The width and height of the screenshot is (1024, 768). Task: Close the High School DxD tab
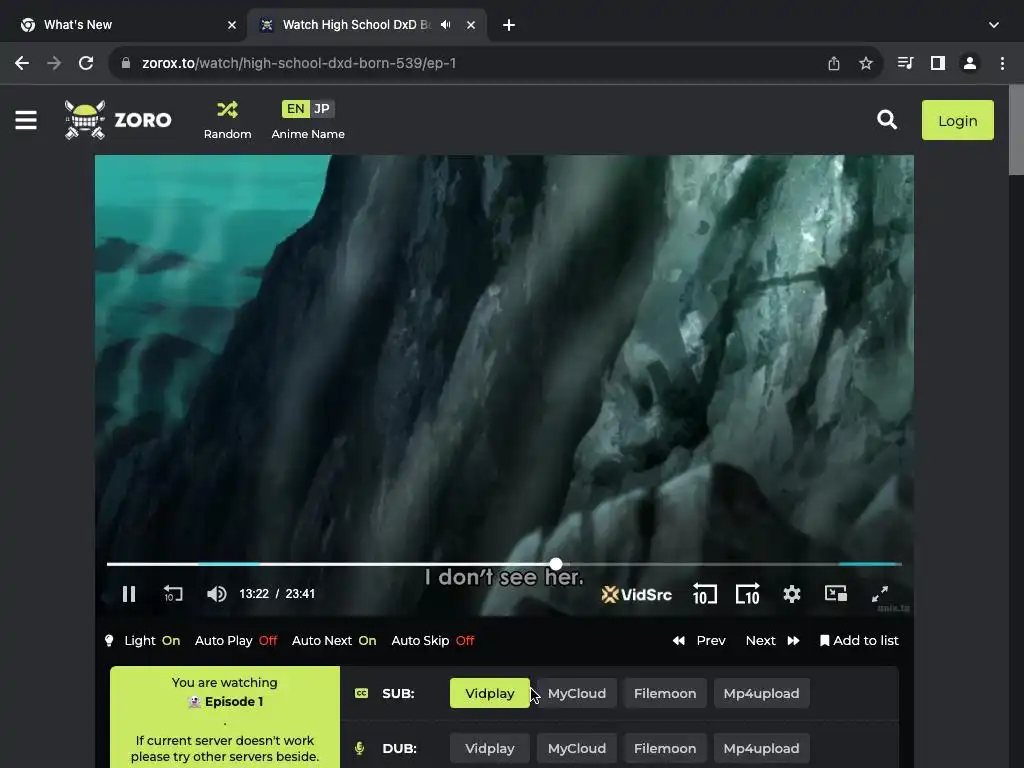pyautogui.click(x=471, y=25)
